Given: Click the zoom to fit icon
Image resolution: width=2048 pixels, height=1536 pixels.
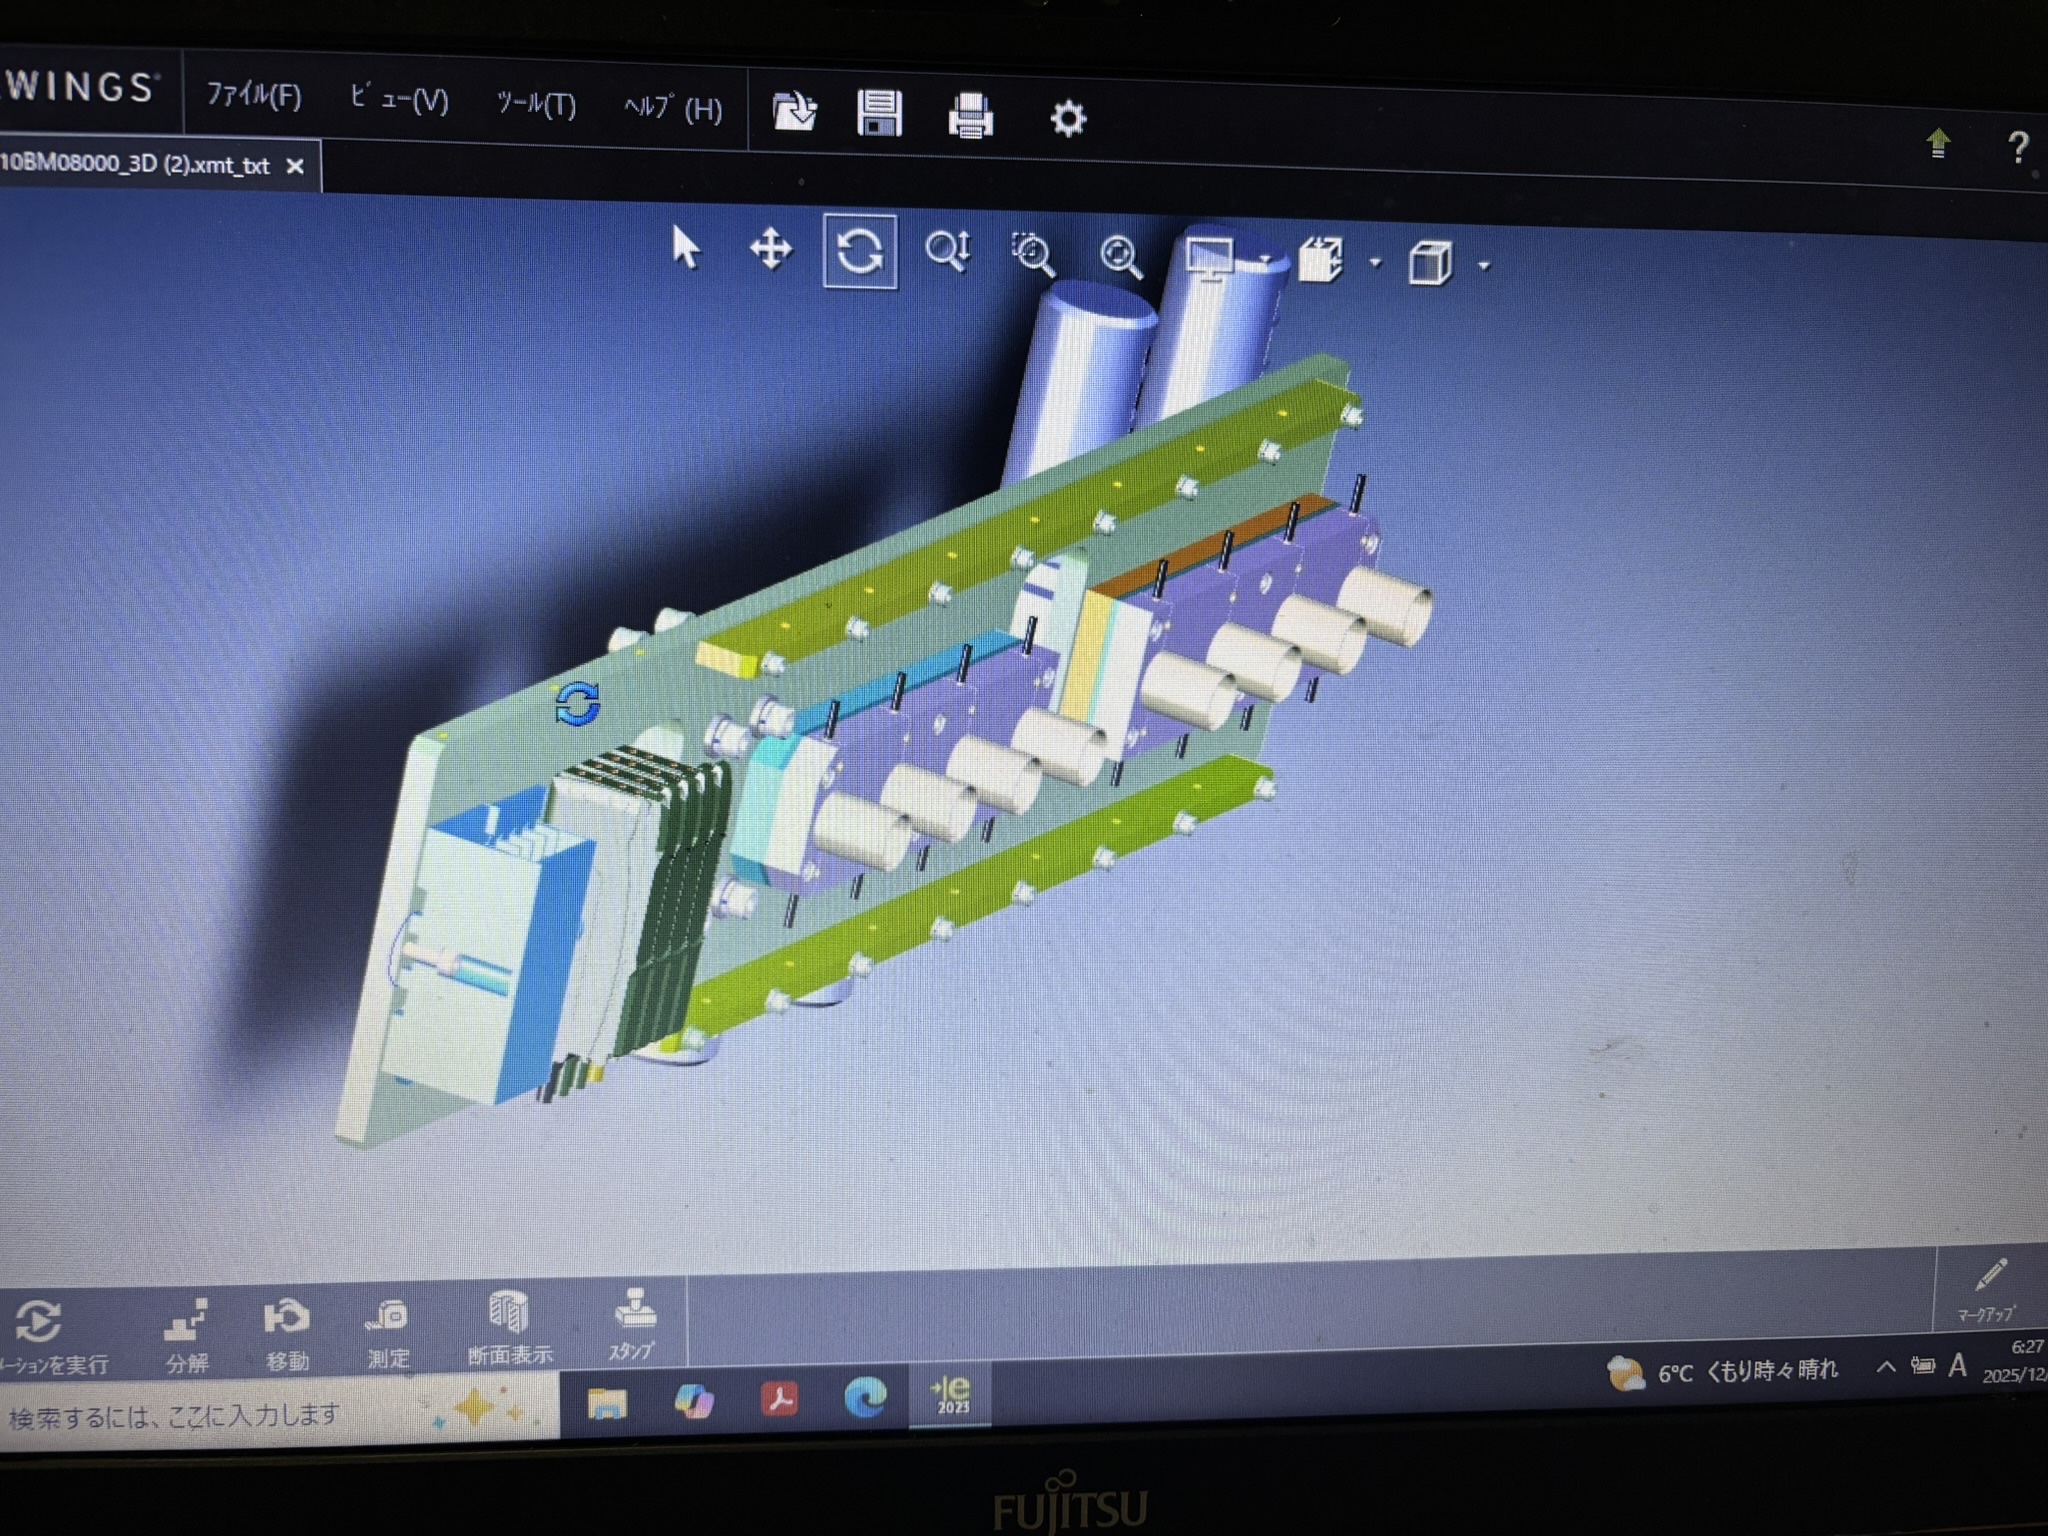Looking at the screenshot, I should tap(1120, 257).
